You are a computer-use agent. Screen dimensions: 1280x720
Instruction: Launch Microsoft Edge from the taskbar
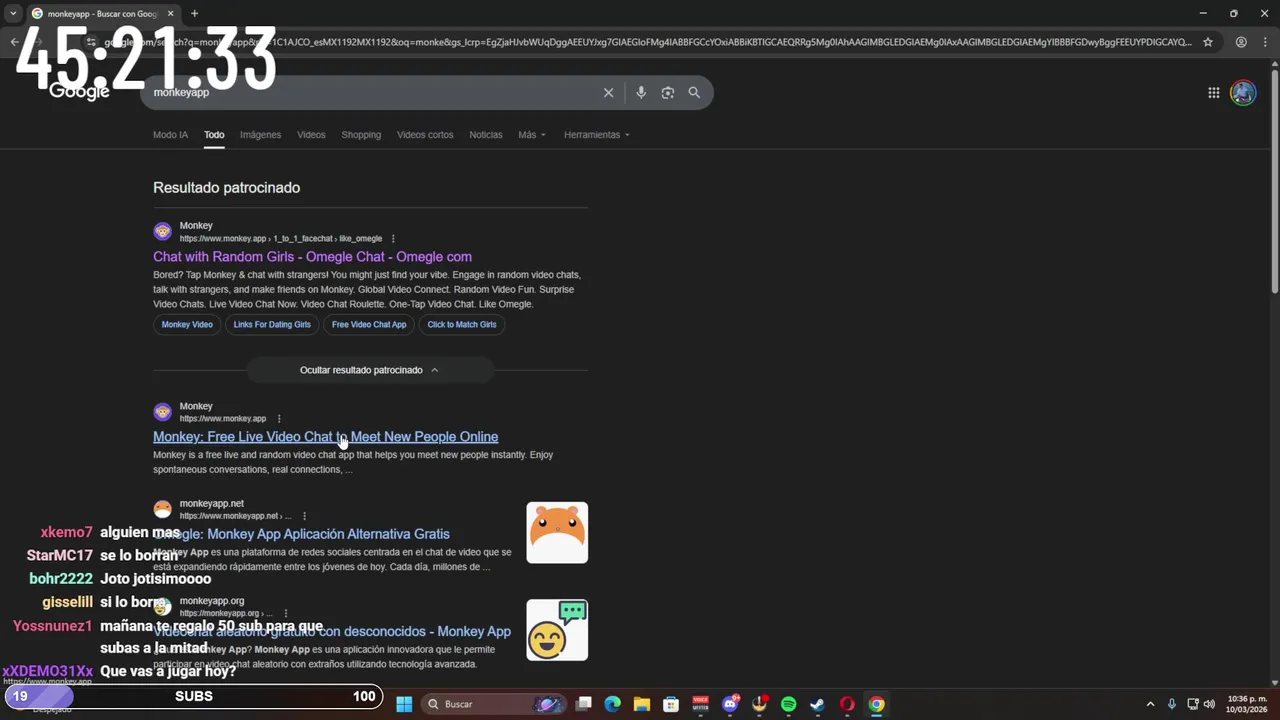point(613,704)
